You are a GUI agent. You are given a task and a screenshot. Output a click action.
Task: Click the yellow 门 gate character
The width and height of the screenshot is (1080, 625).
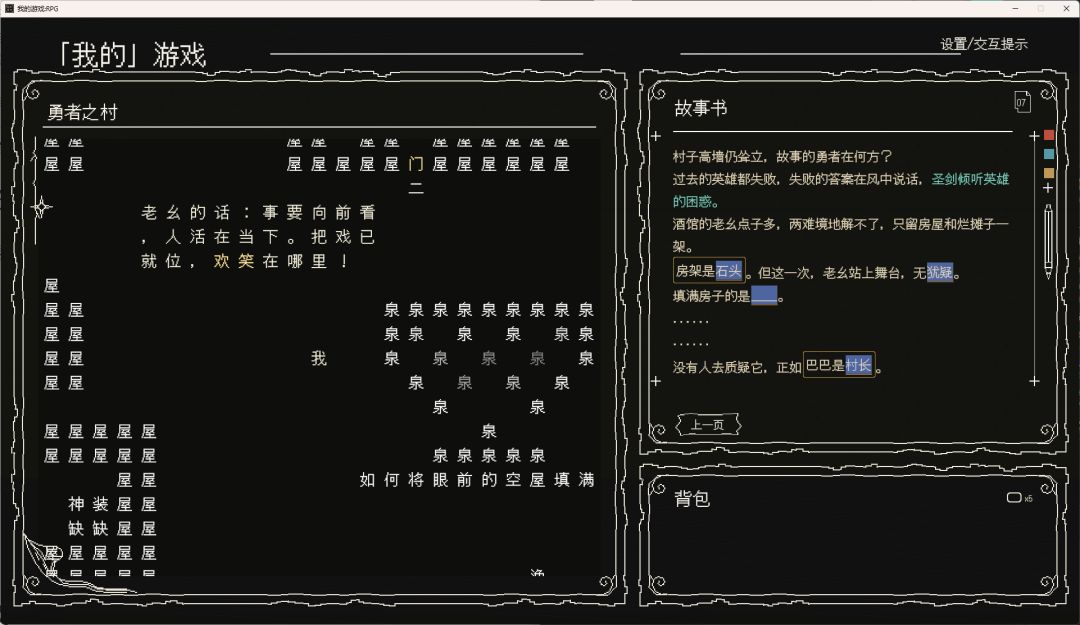415,164
